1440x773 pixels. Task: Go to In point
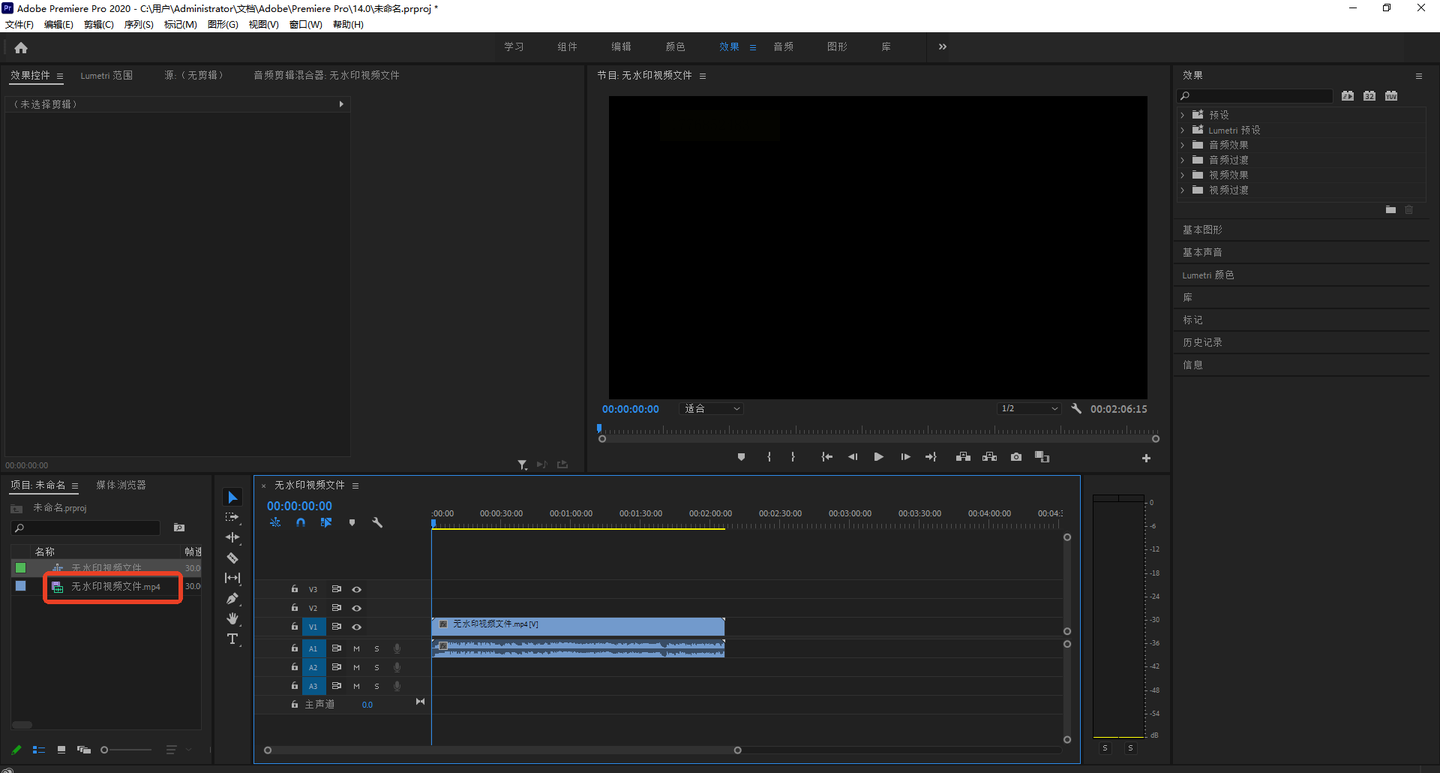point(827,457)
